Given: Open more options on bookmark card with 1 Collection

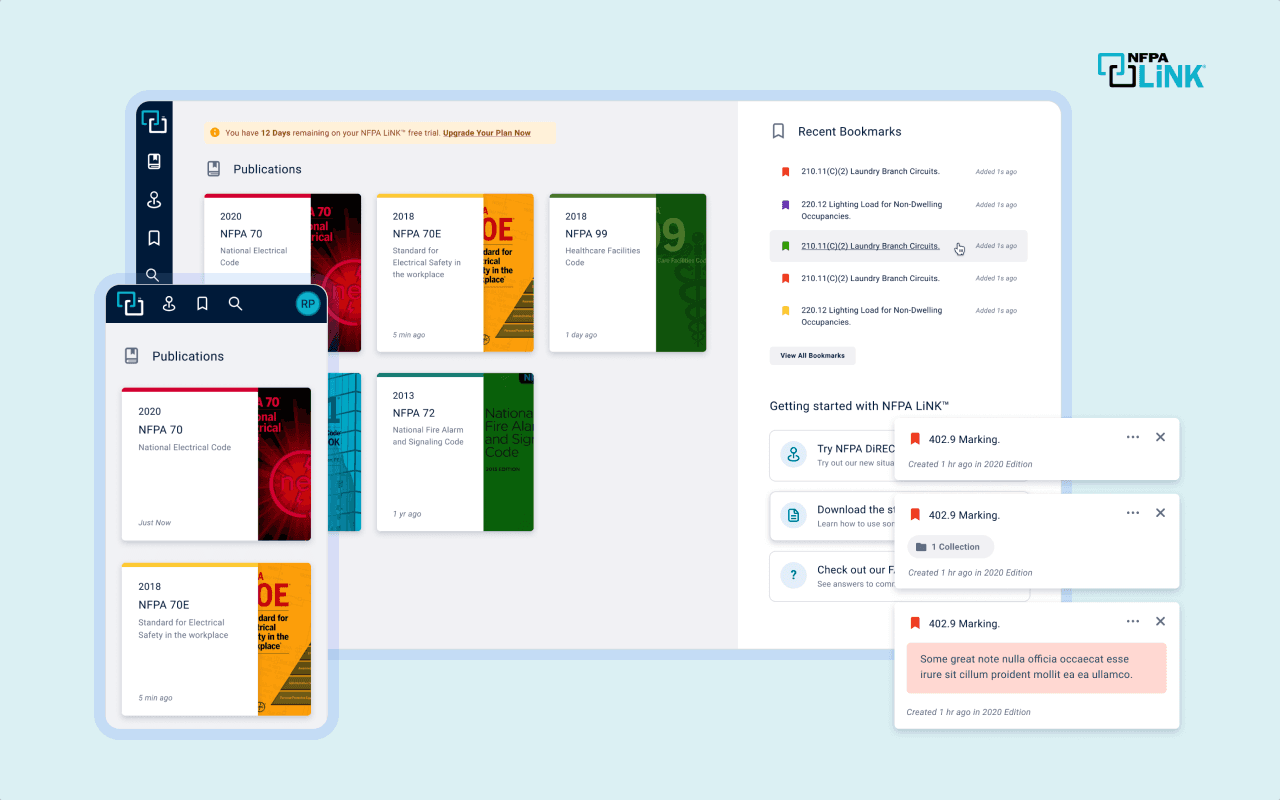Looking at the screenshot, I should pyautogui.click(x=1133, y=513).
